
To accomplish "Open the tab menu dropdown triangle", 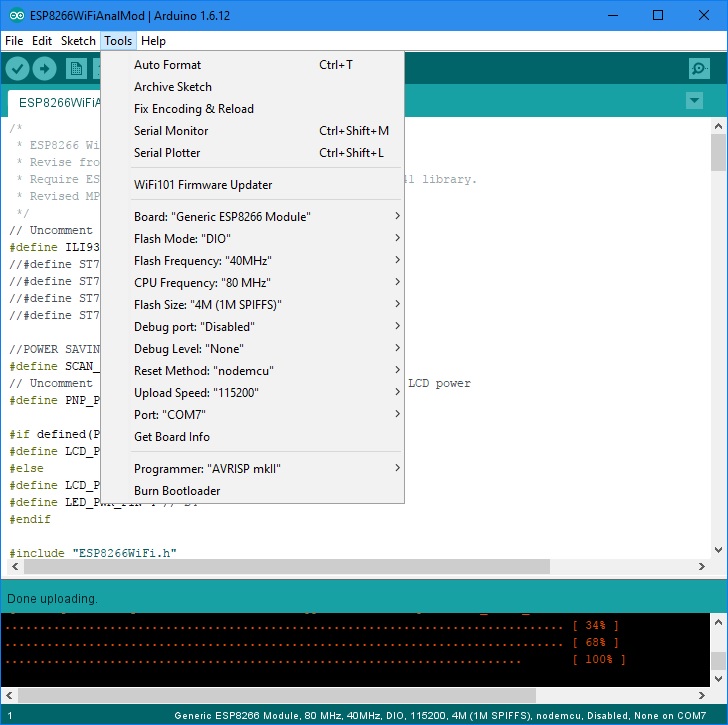I will pos(694,100).
